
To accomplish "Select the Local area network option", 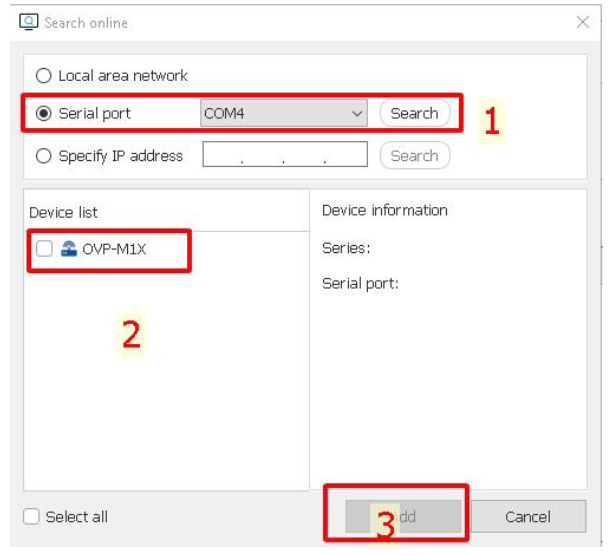I will [x=43, y=76].
